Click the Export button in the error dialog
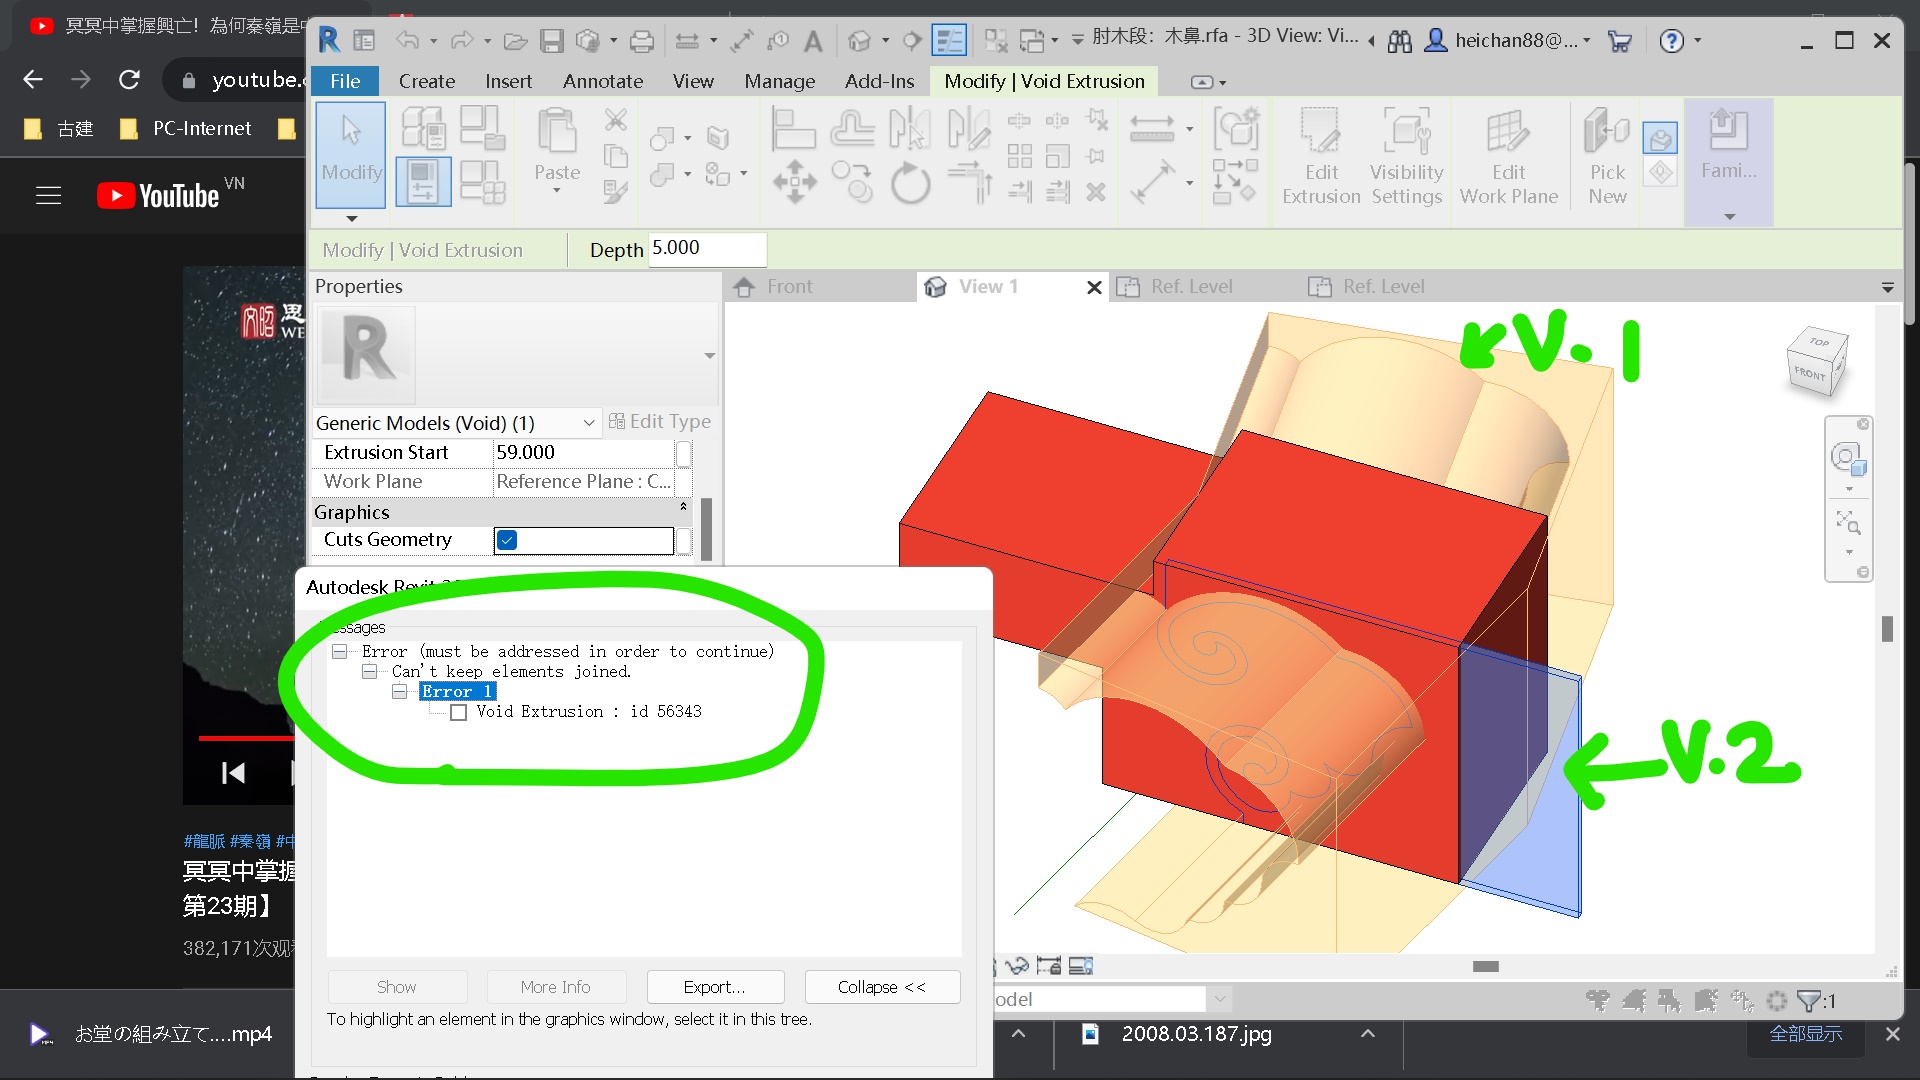 pos(715,987)
